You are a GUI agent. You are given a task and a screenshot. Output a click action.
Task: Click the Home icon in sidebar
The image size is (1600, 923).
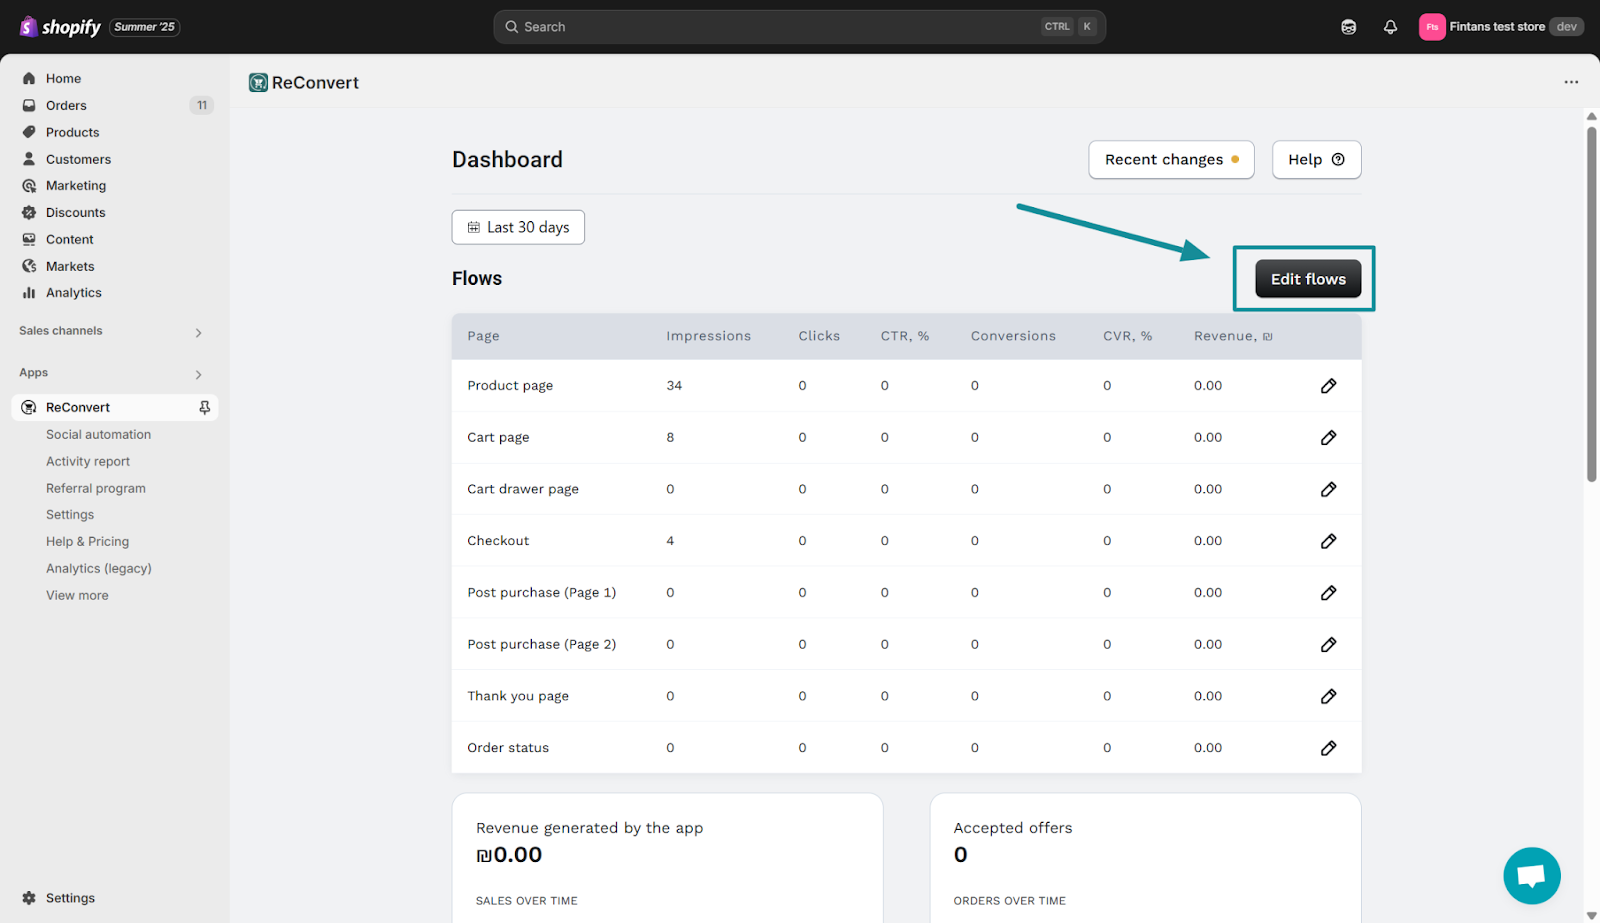(x=29, y=78)
